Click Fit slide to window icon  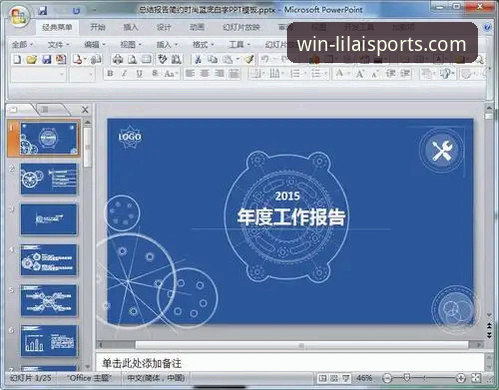[x=476, y=378]
